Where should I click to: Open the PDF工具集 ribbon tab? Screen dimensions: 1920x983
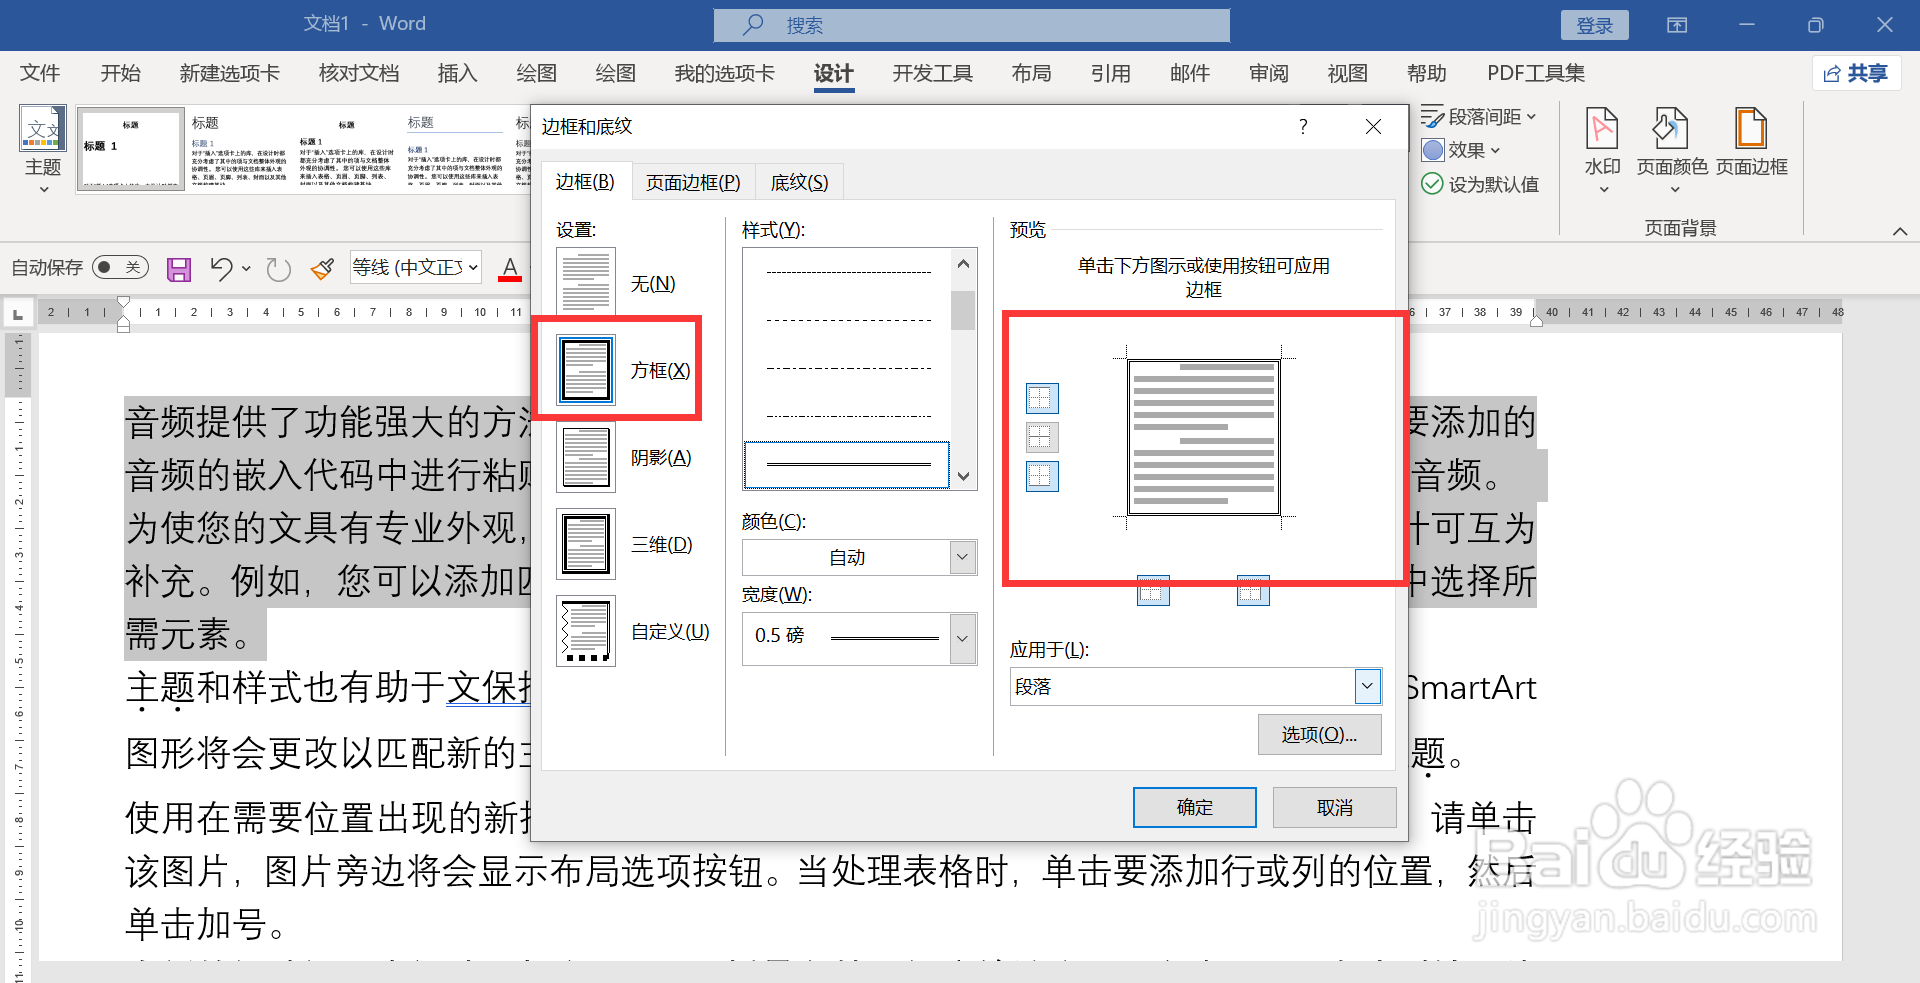pyautogui.click(x=1536, y=73)
